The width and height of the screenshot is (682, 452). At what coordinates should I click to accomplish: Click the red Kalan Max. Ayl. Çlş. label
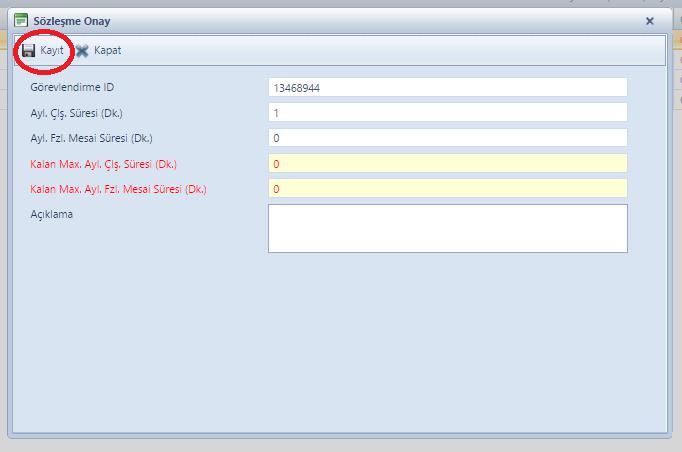click(x=104, y=163)
